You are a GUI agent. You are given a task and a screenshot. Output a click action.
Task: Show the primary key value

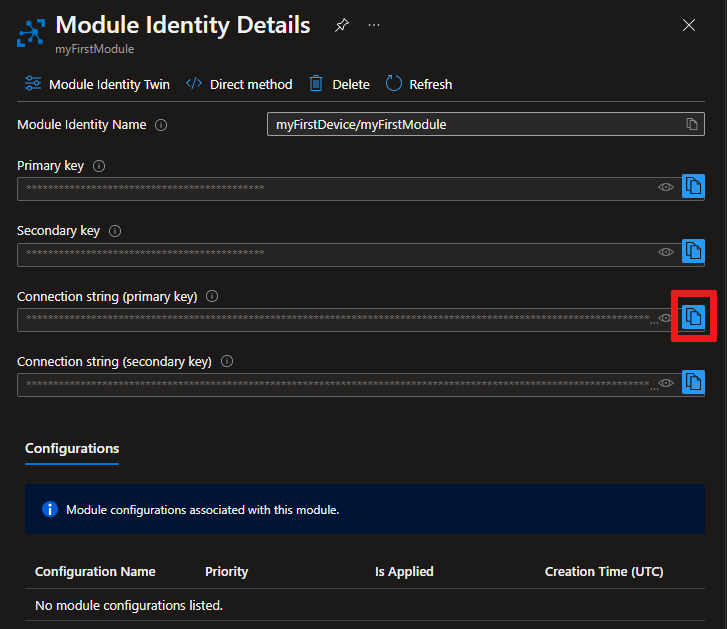click(666, 187)
